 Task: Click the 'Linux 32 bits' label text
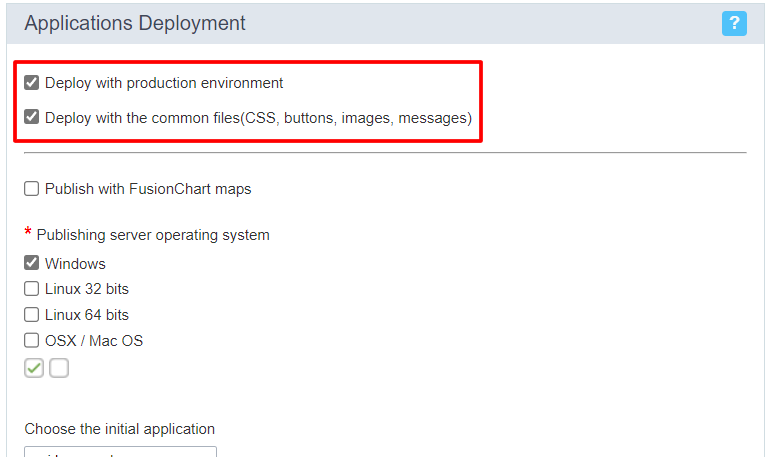(x=87, y=289)
